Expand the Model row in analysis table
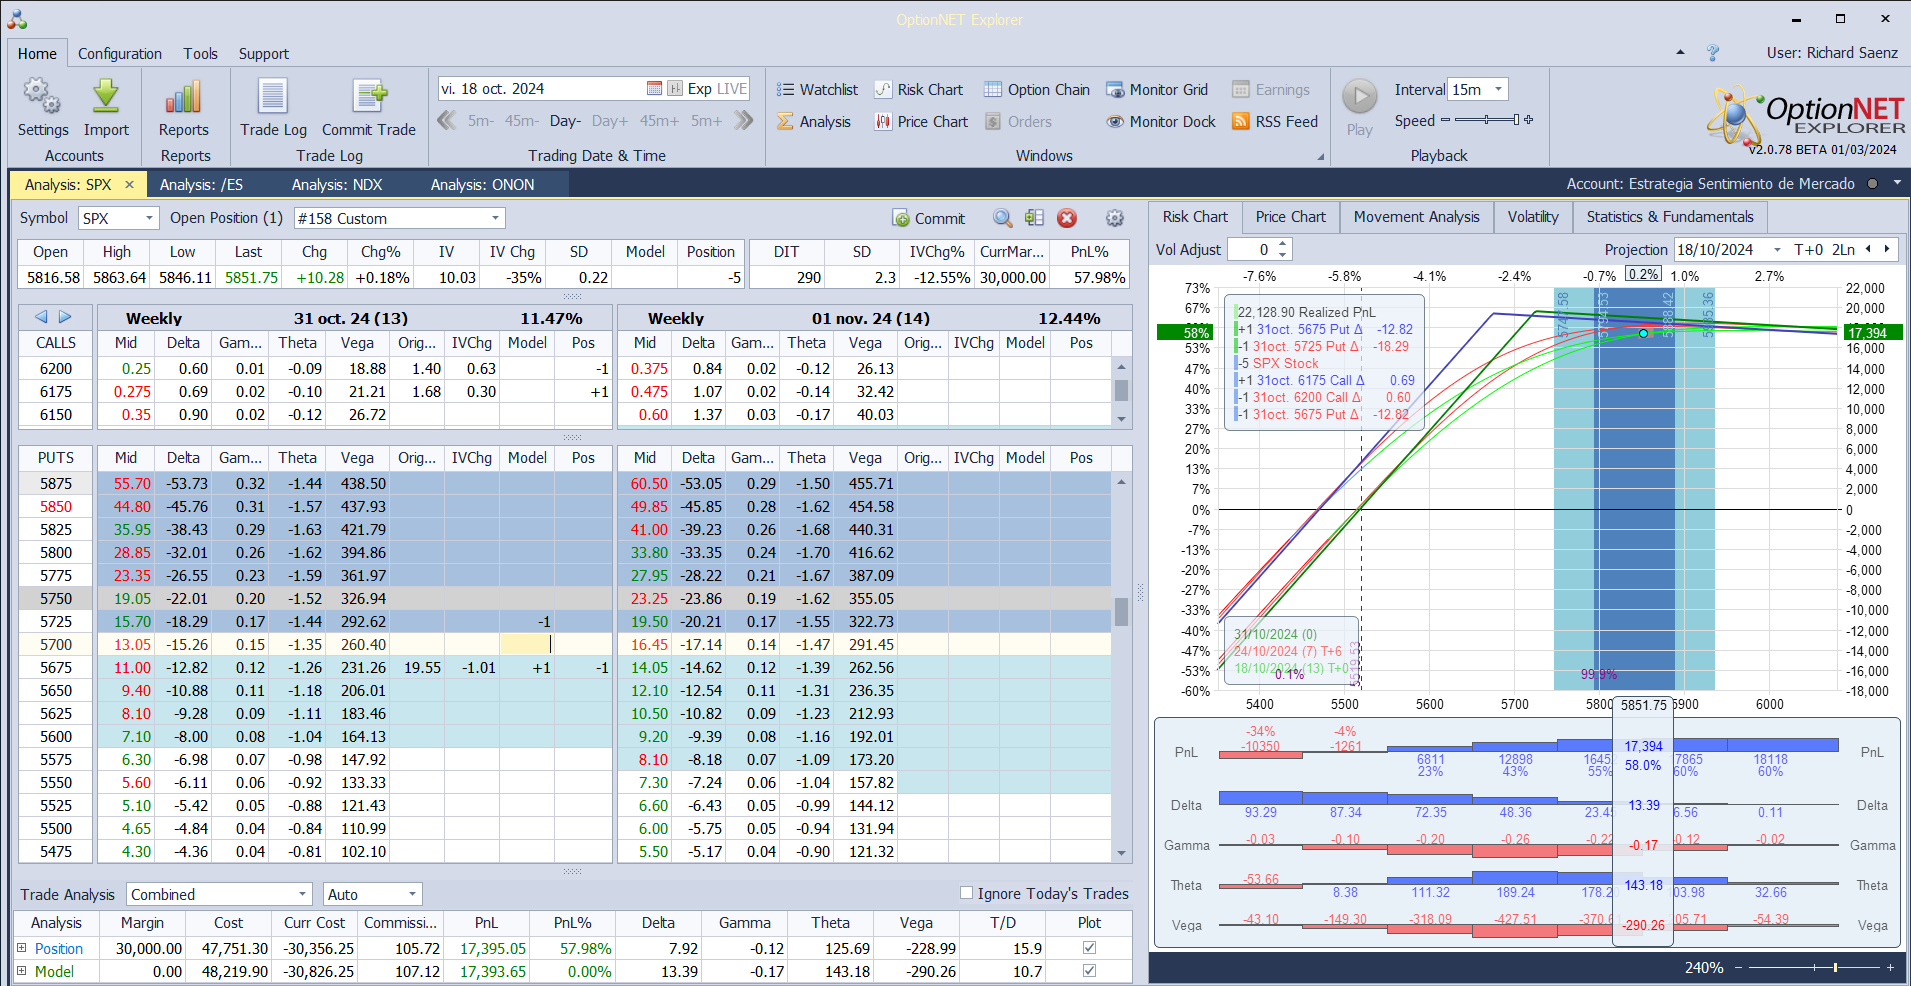Image resolution: width=1911 pixels, height=986 pixels. 22,971
